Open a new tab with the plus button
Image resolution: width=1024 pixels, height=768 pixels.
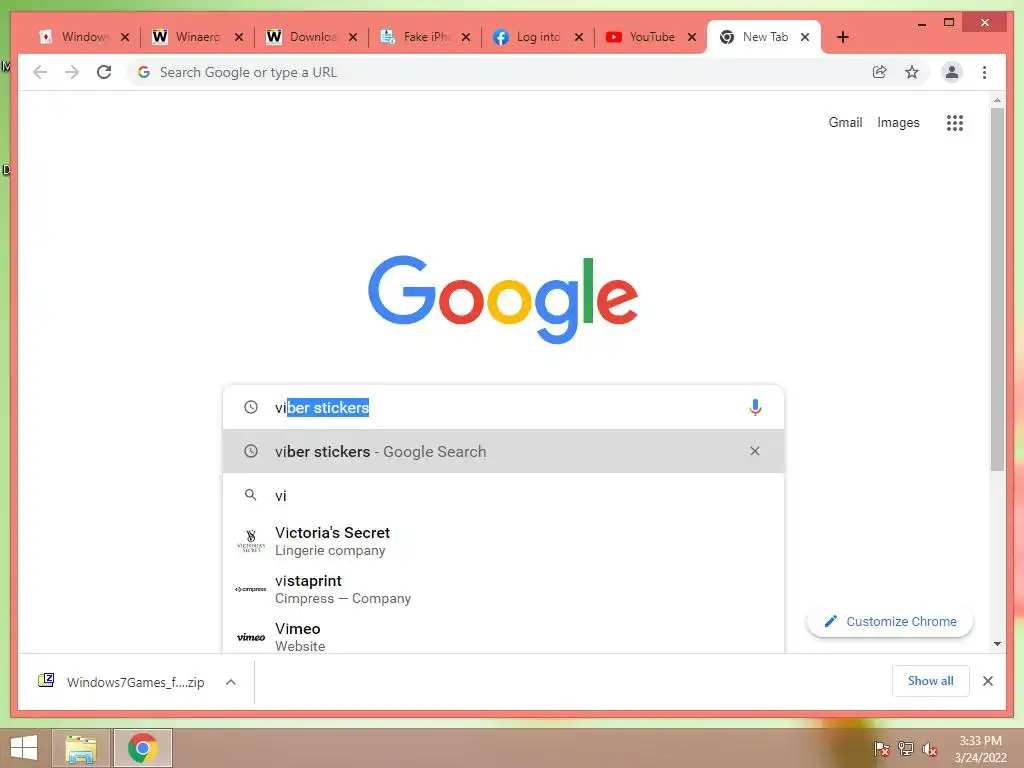pyautogui.click(x=842, y=37)
